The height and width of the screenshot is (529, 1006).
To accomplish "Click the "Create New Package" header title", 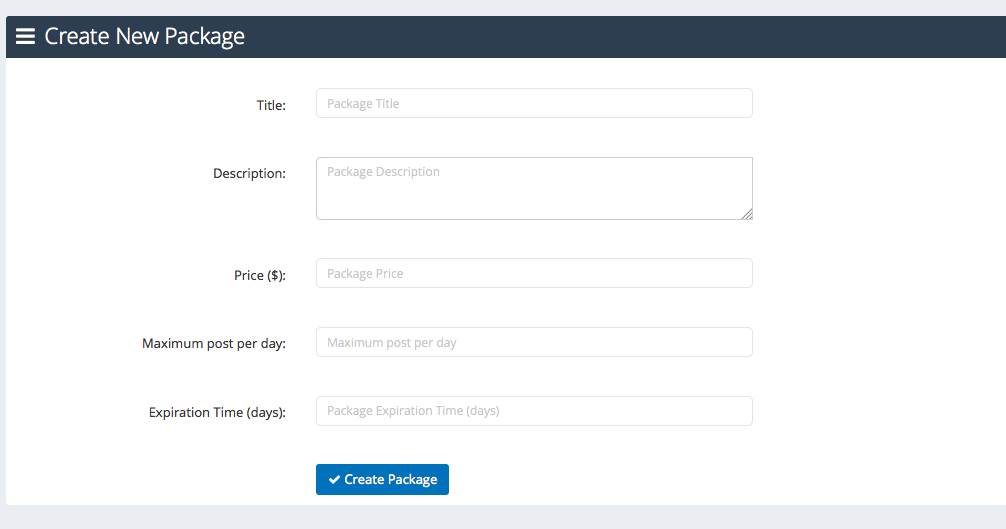I will click(144, 37).
